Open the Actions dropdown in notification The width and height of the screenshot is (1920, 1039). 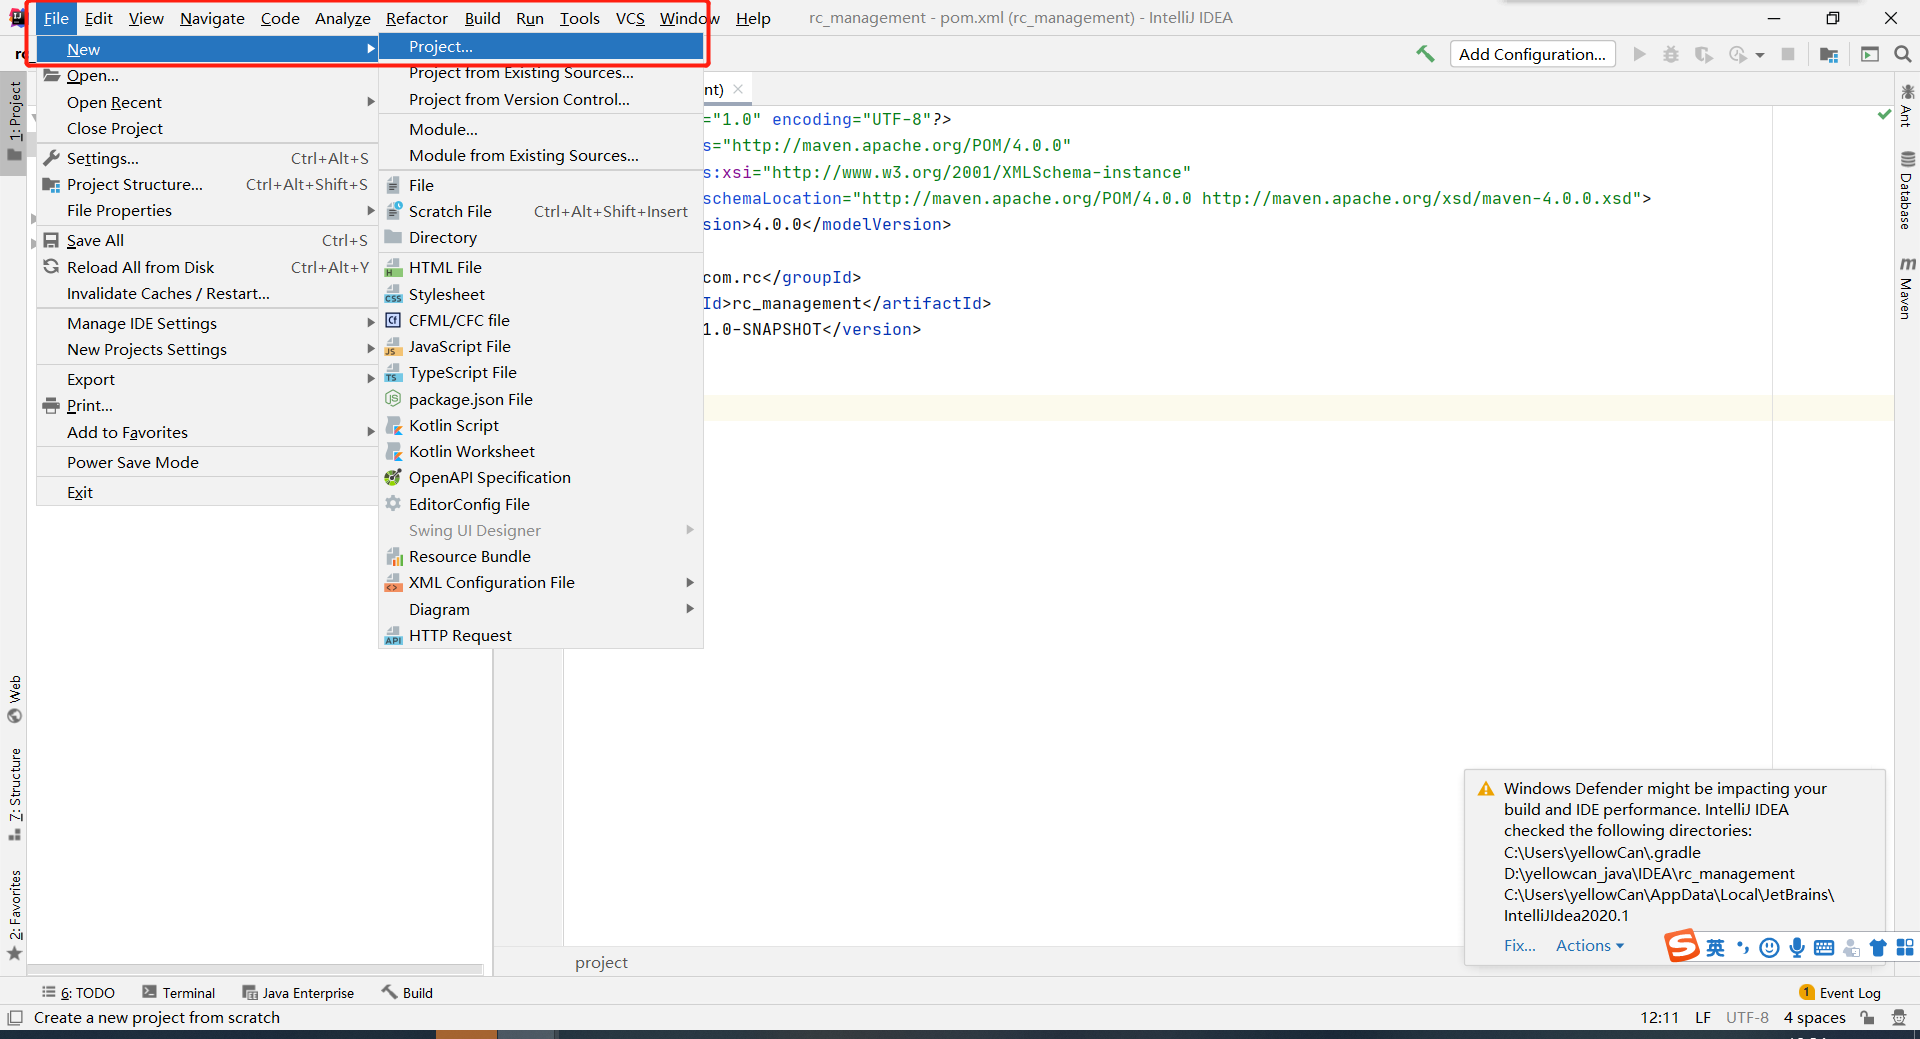1590,945
